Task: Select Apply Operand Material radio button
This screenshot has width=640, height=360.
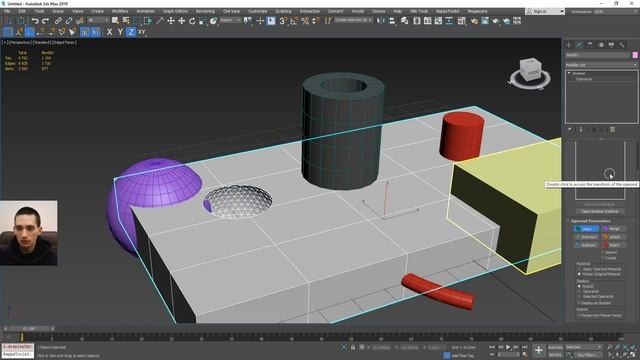Action: [x=579, y=269]
